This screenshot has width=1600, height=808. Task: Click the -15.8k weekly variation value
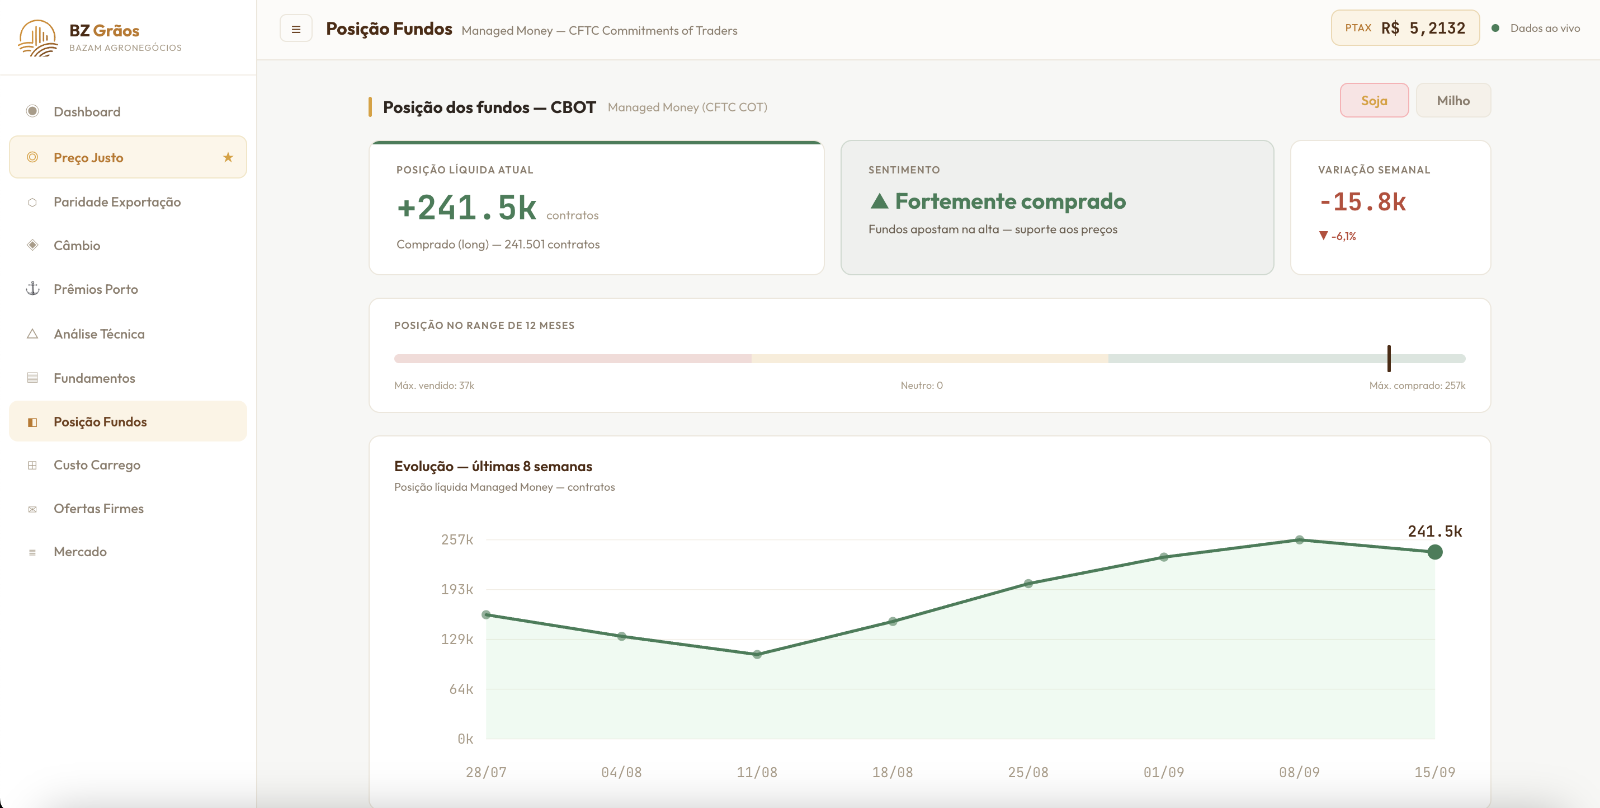[1362, 202]
